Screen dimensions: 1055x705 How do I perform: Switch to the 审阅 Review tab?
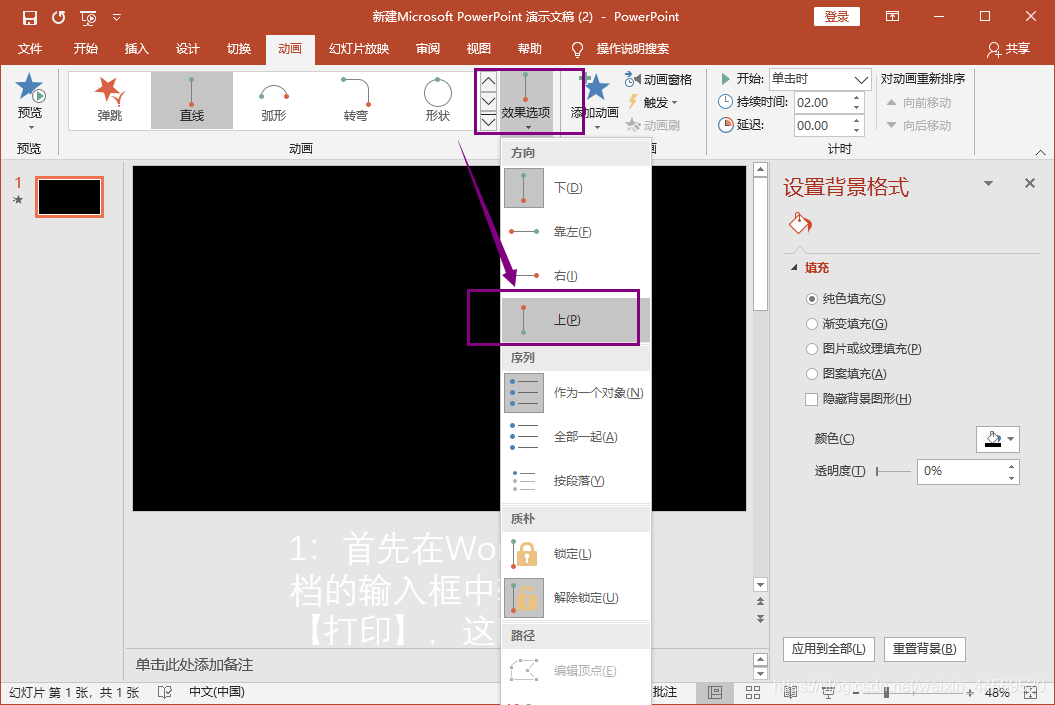pos(428,48)
